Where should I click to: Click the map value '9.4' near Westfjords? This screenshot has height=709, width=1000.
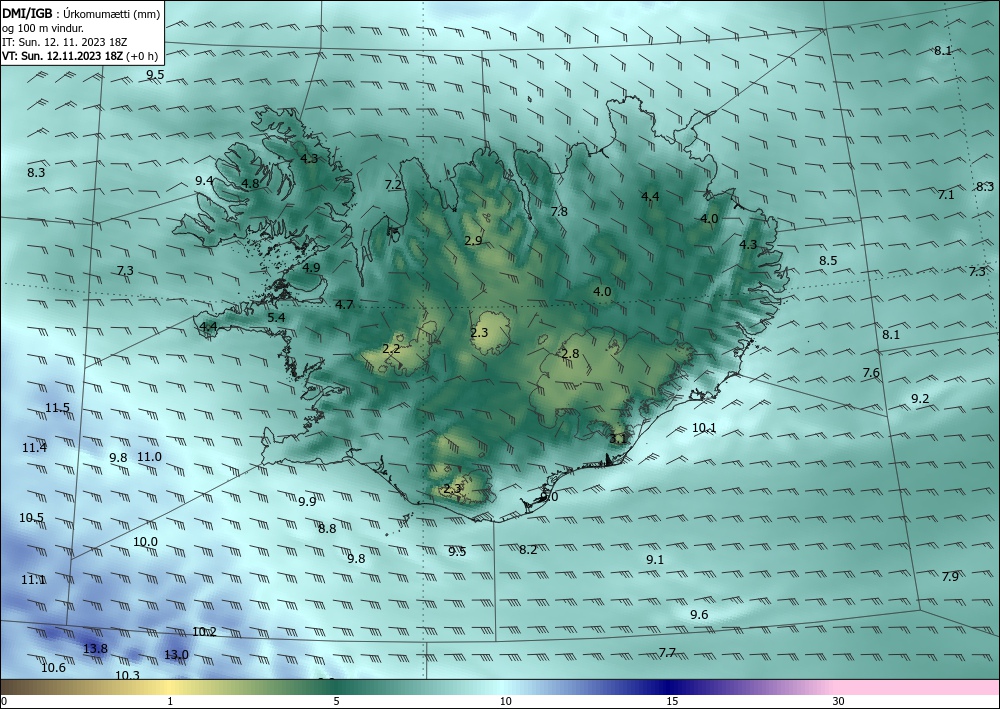[x=204, y=180]
